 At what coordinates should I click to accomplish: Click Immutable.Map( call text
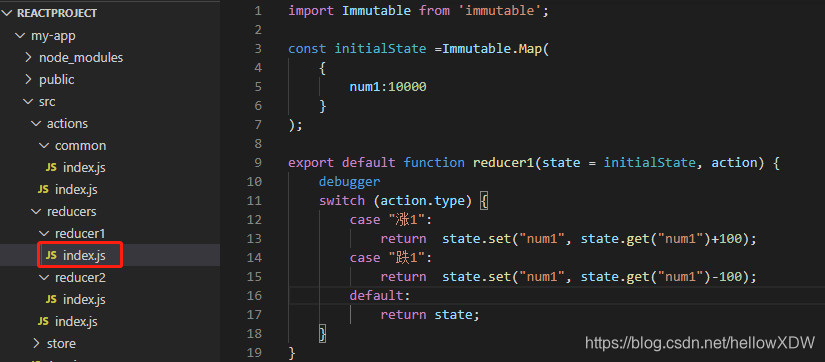pyautogui.click(x=495, y=49)
